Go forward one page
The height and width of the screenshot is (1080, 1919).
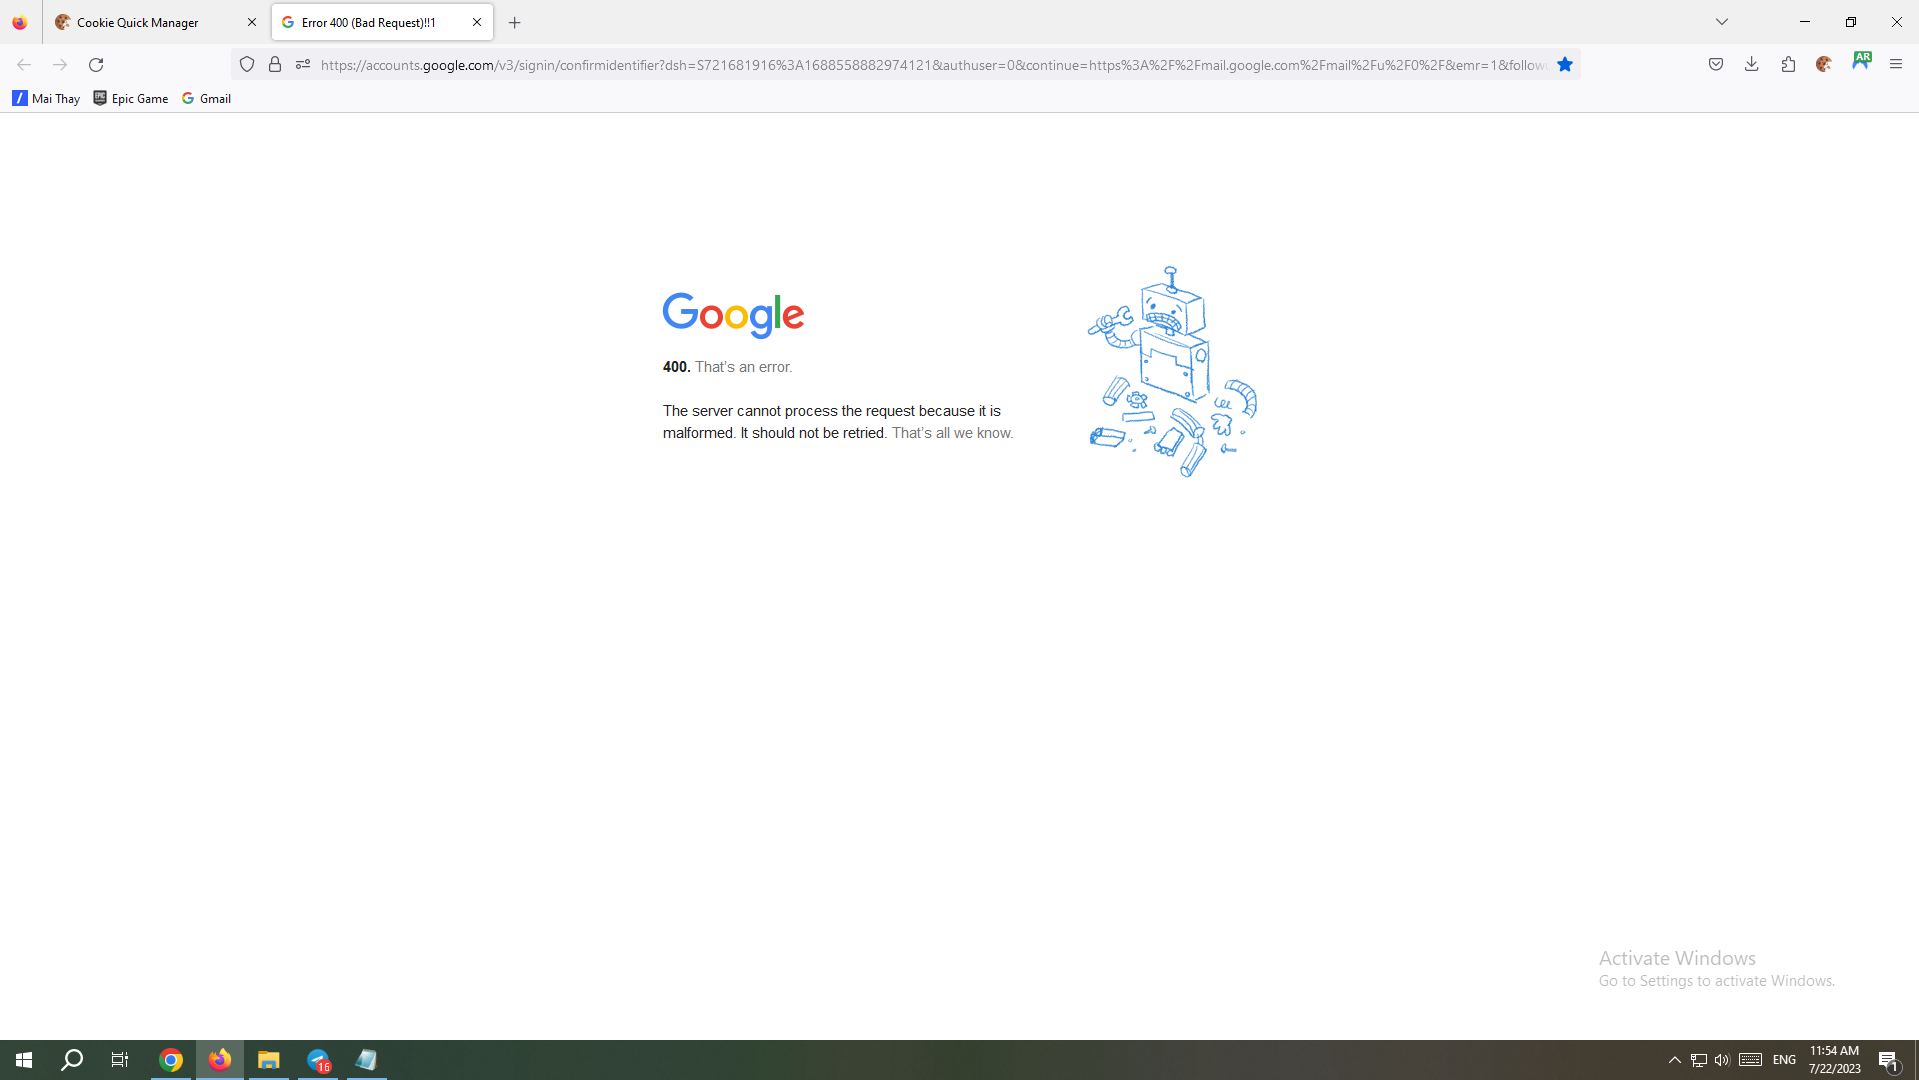point(60,65)
